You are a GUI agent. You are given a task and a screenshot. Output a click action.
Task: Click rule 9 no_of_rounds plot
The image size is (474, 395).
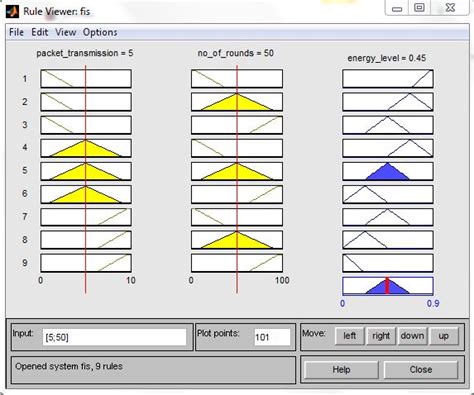[x=237, y=263]
